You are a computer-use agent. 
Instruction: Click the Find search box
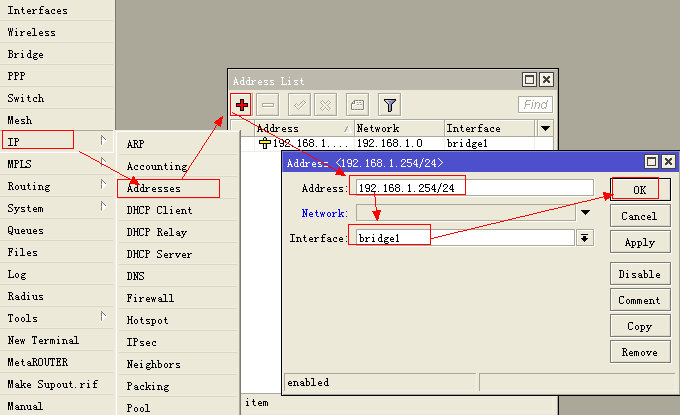(x=535, y=105)
